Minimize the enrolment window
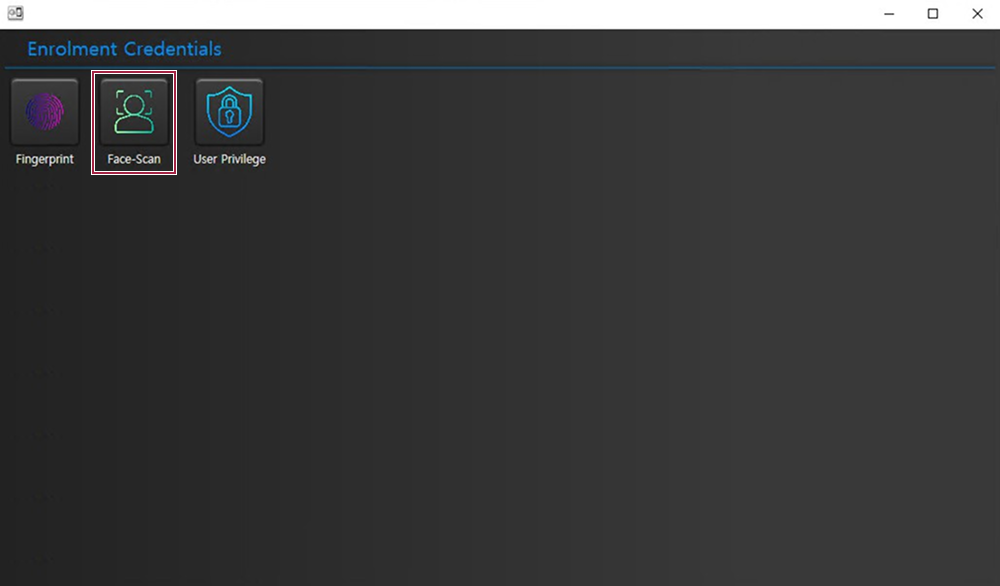Viewport: 1000px width, 586px height. coord(888,14)
